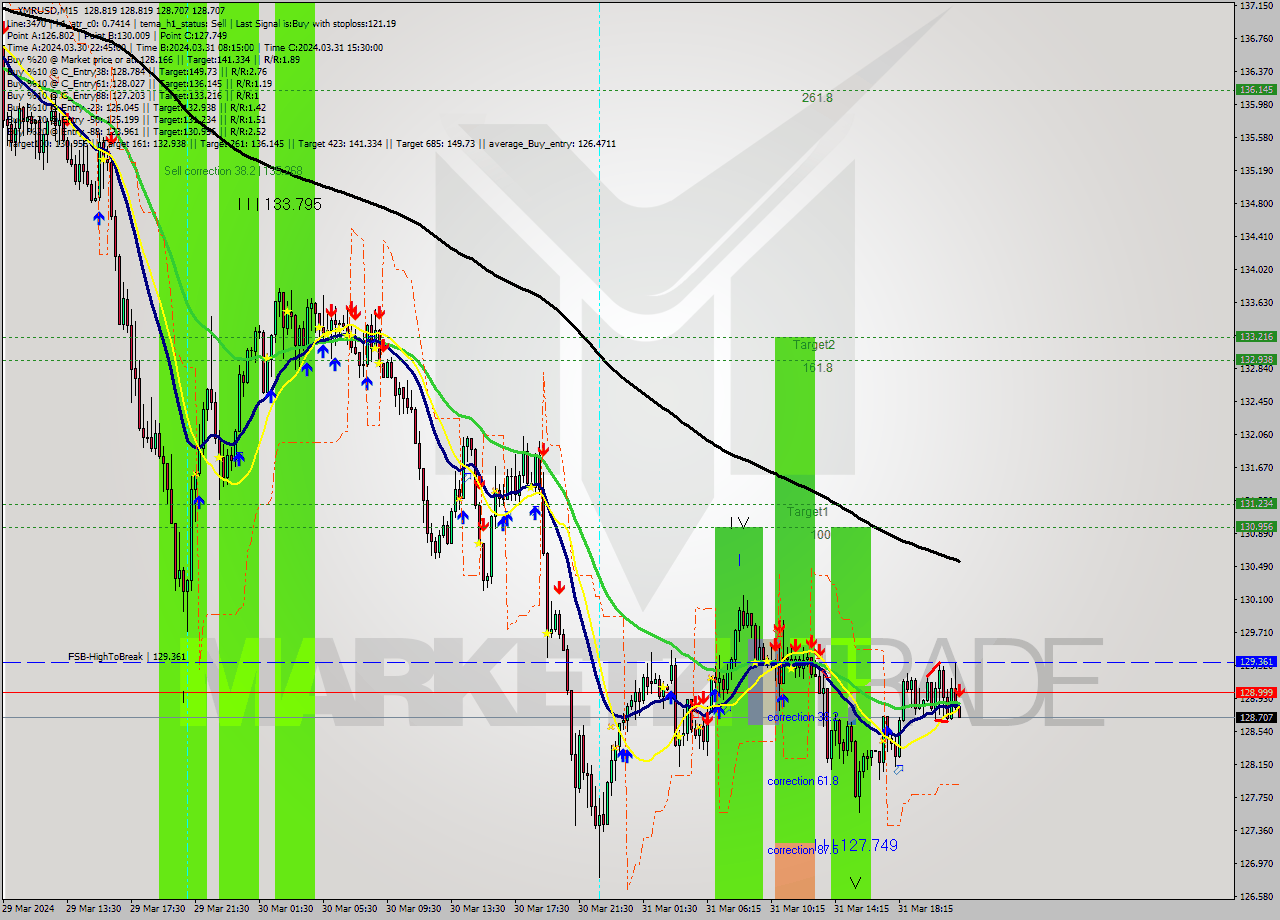The width and height of the screenshot is (1280, 920).
Task: Click the 132.060 price axis label
Action: (1256, 435)
